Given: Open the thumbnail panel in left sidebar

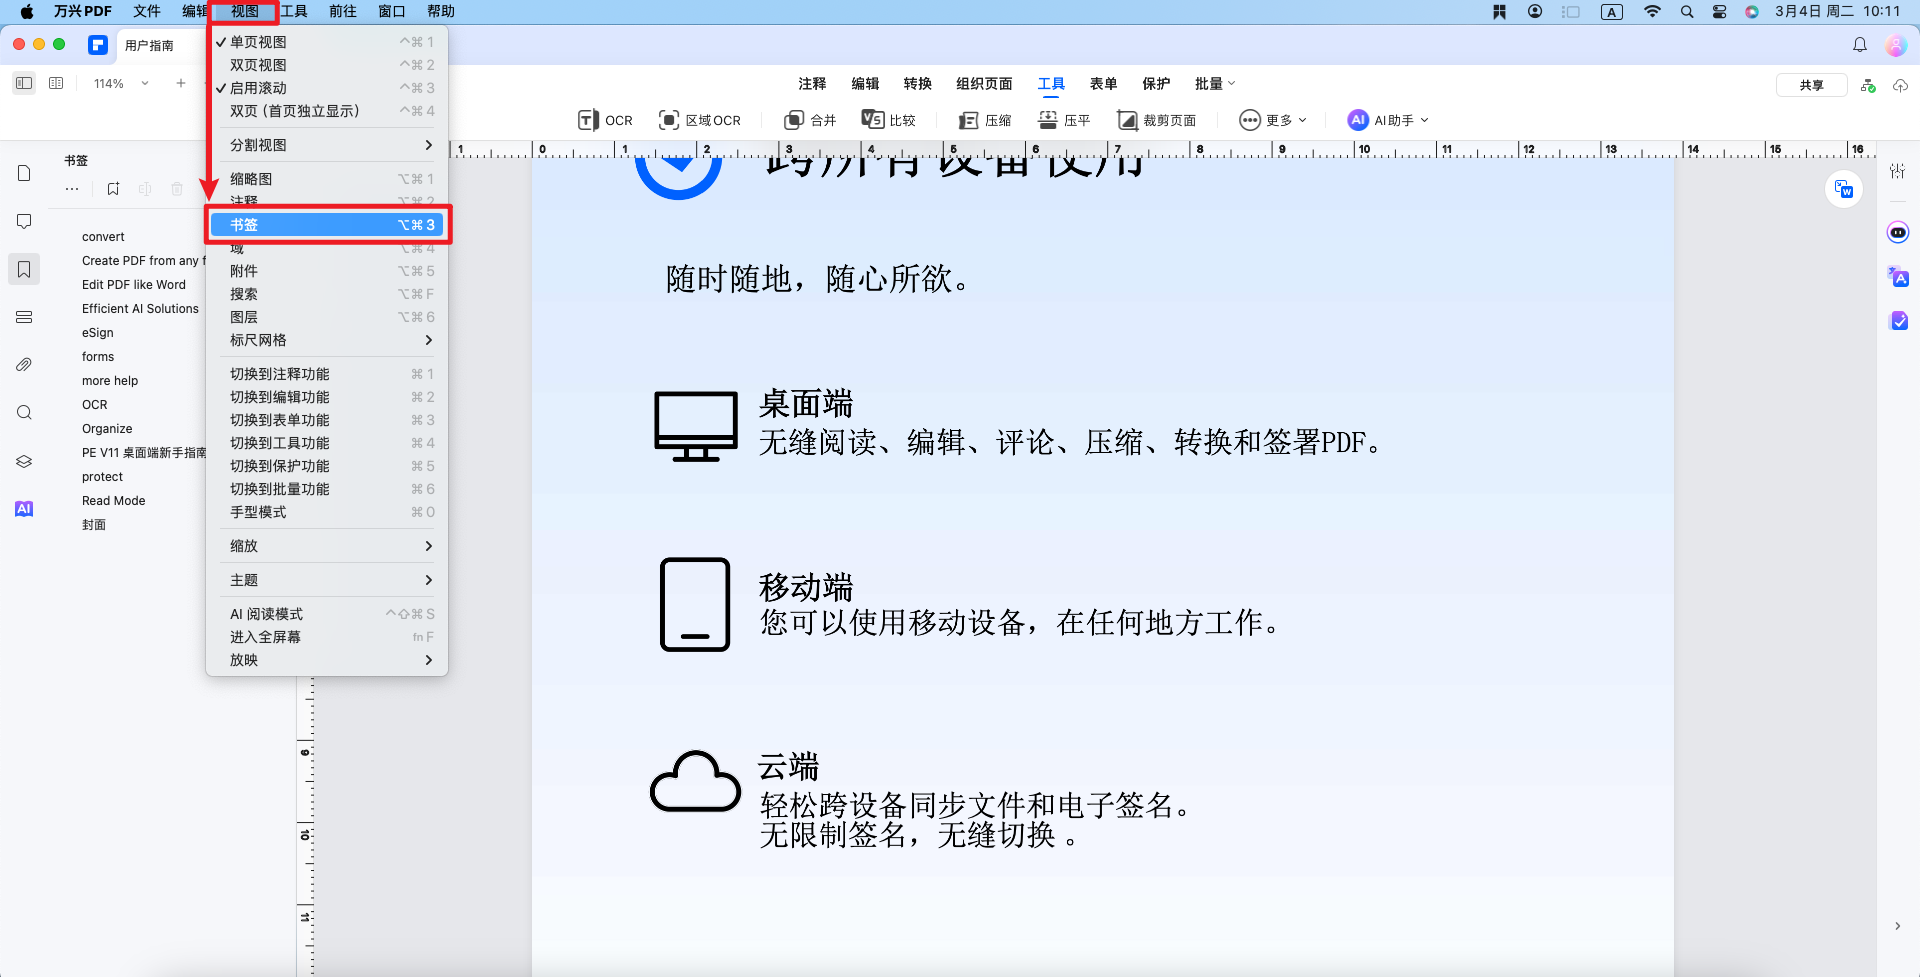Looking at the screenshot, I should (x=24, y=174).
